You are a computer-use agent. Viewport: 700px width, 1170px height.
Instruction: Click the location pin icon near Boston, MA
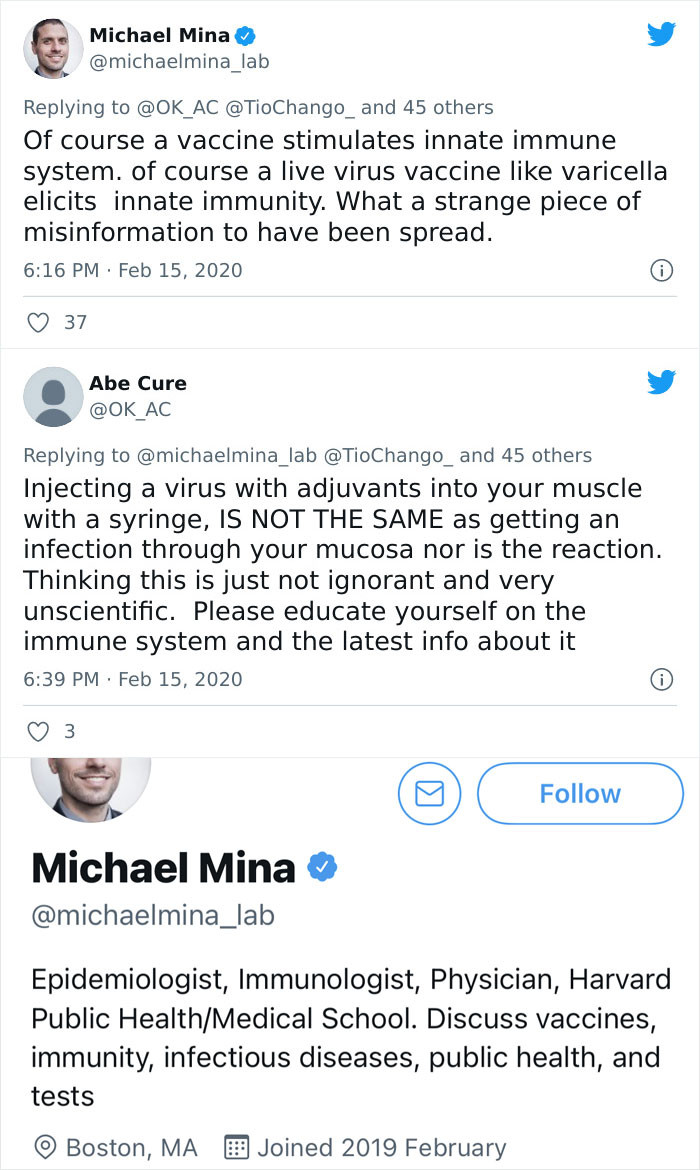point(41,1147)
